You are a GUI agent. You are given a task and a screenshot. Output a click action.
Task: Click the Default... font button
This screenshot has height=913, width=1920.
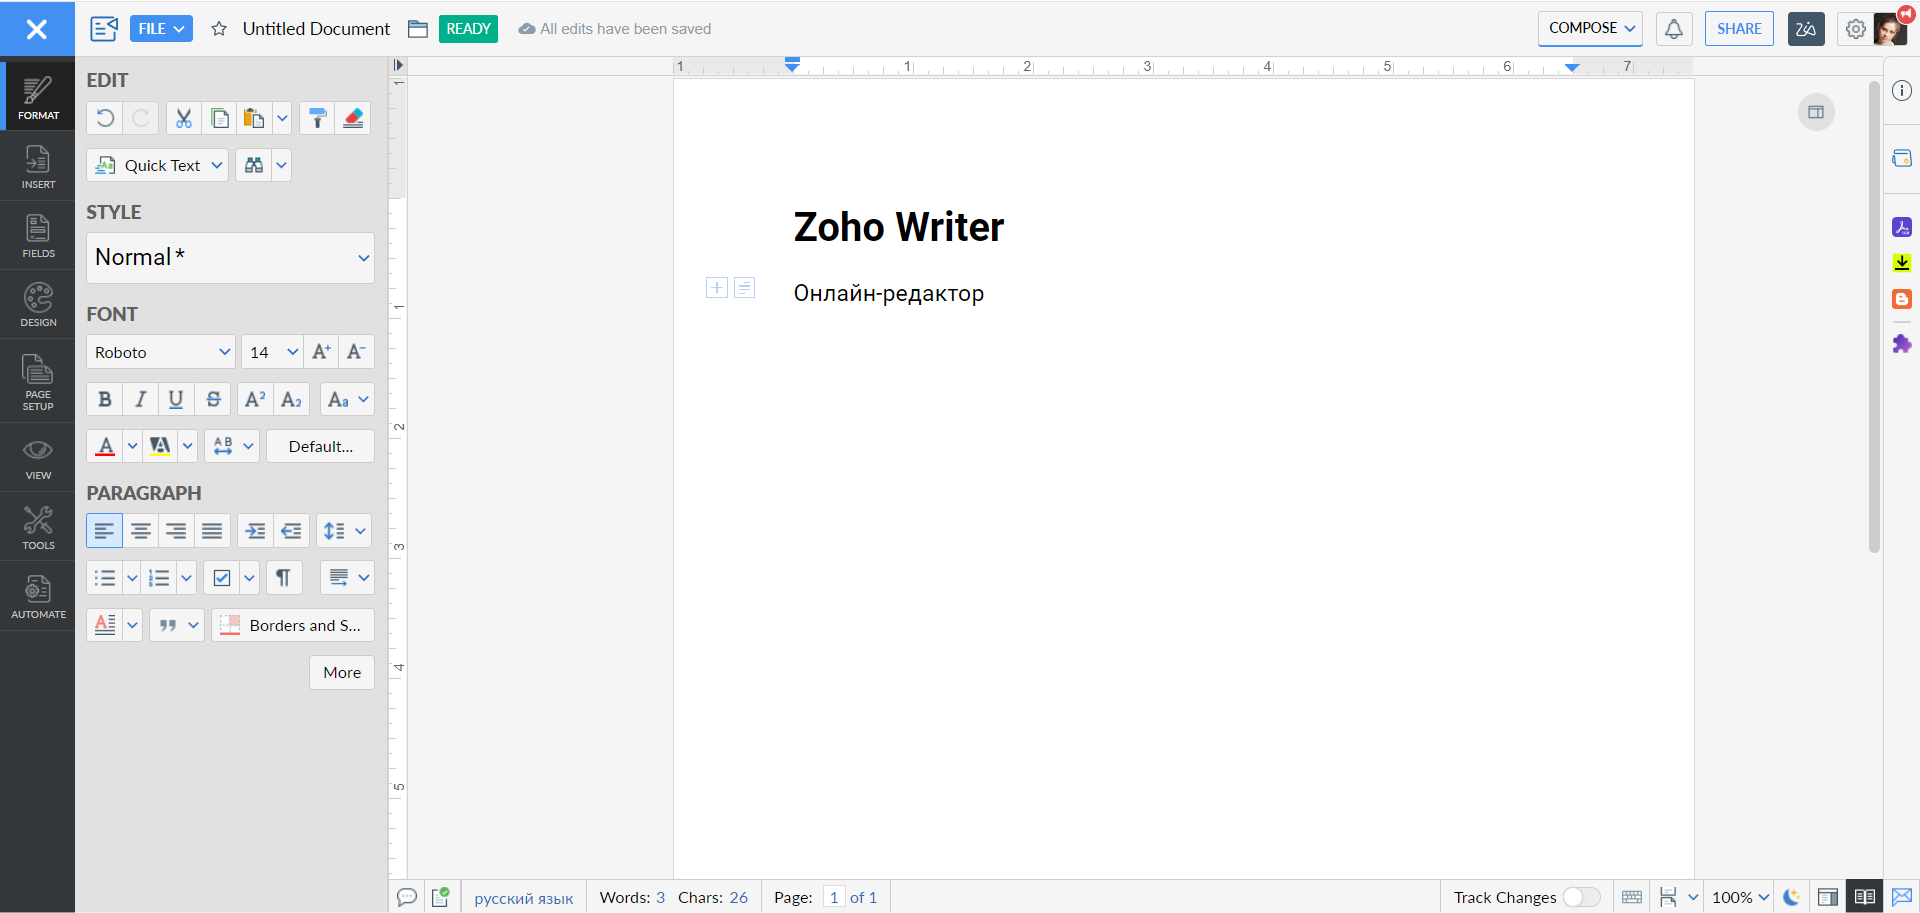320,446
